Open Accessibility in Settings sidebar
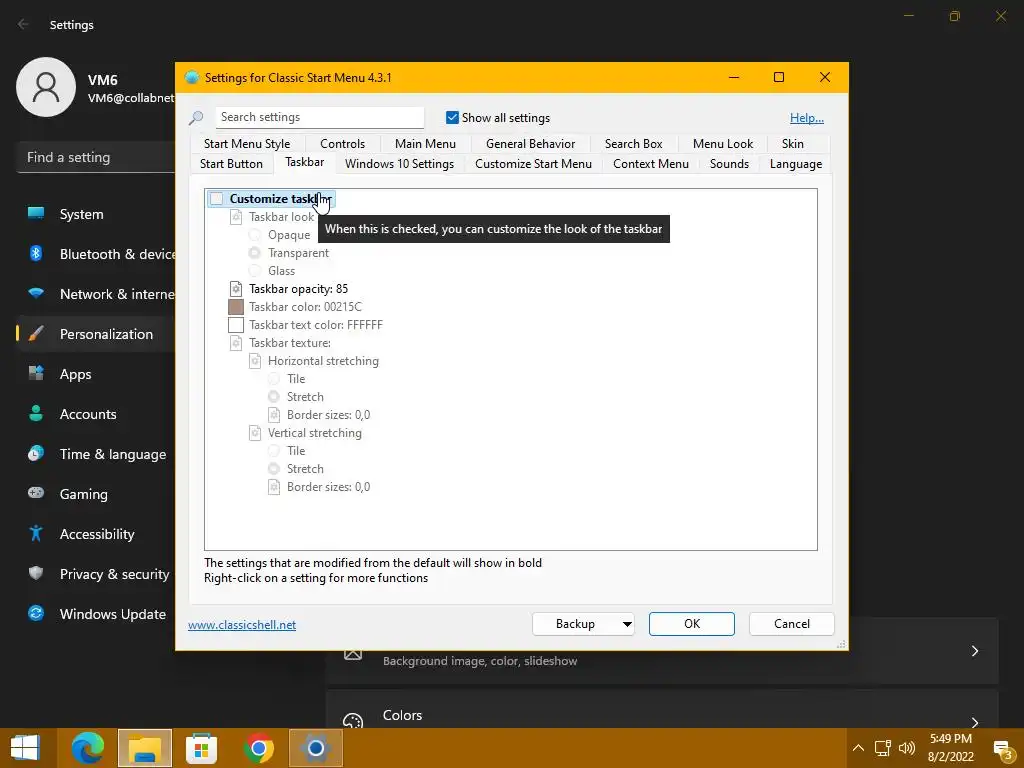This screenshot has height=768, width=1024. coord(97,534)
